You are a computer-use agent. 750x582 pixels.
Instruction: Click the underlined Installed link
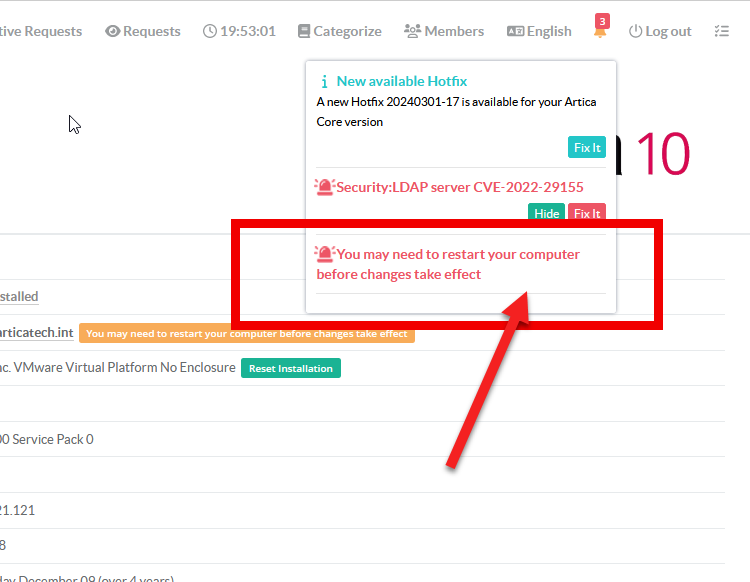coord(19,296)
